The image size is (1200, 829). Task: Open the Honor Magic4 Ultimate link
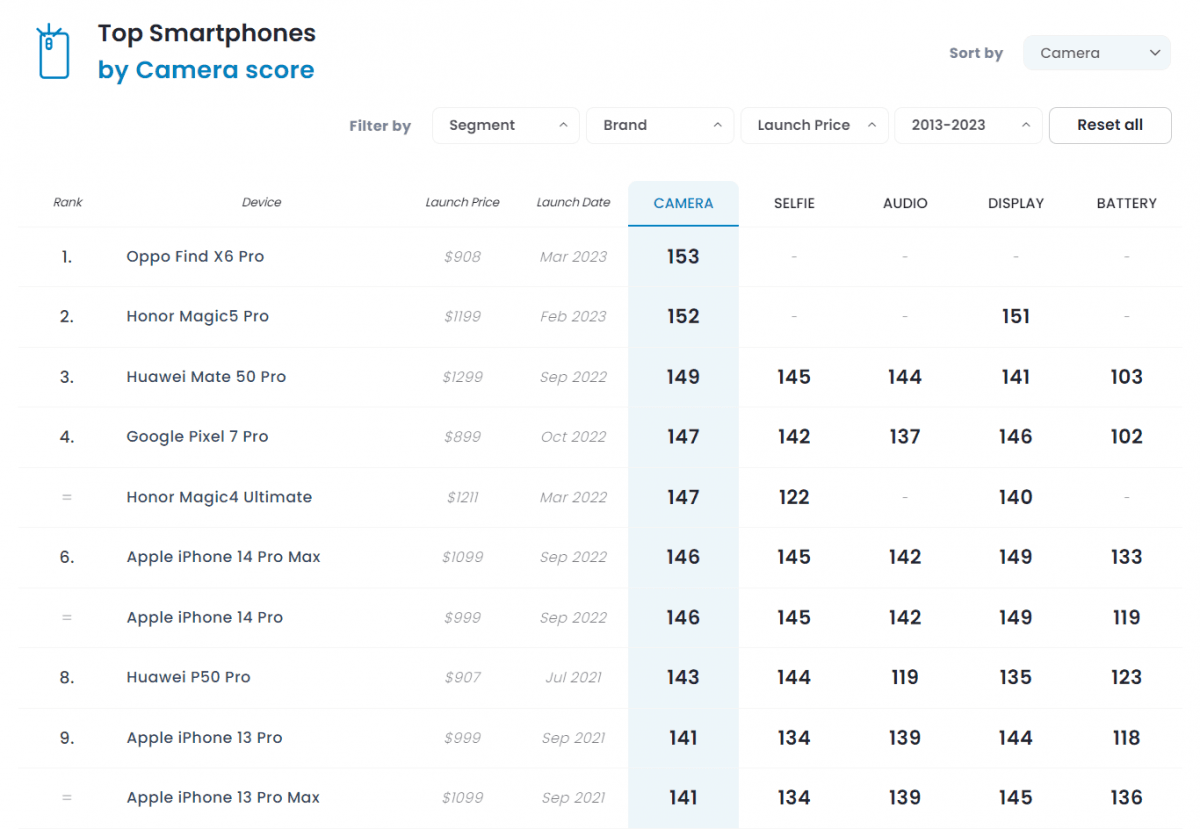click(x=219, y=497)
